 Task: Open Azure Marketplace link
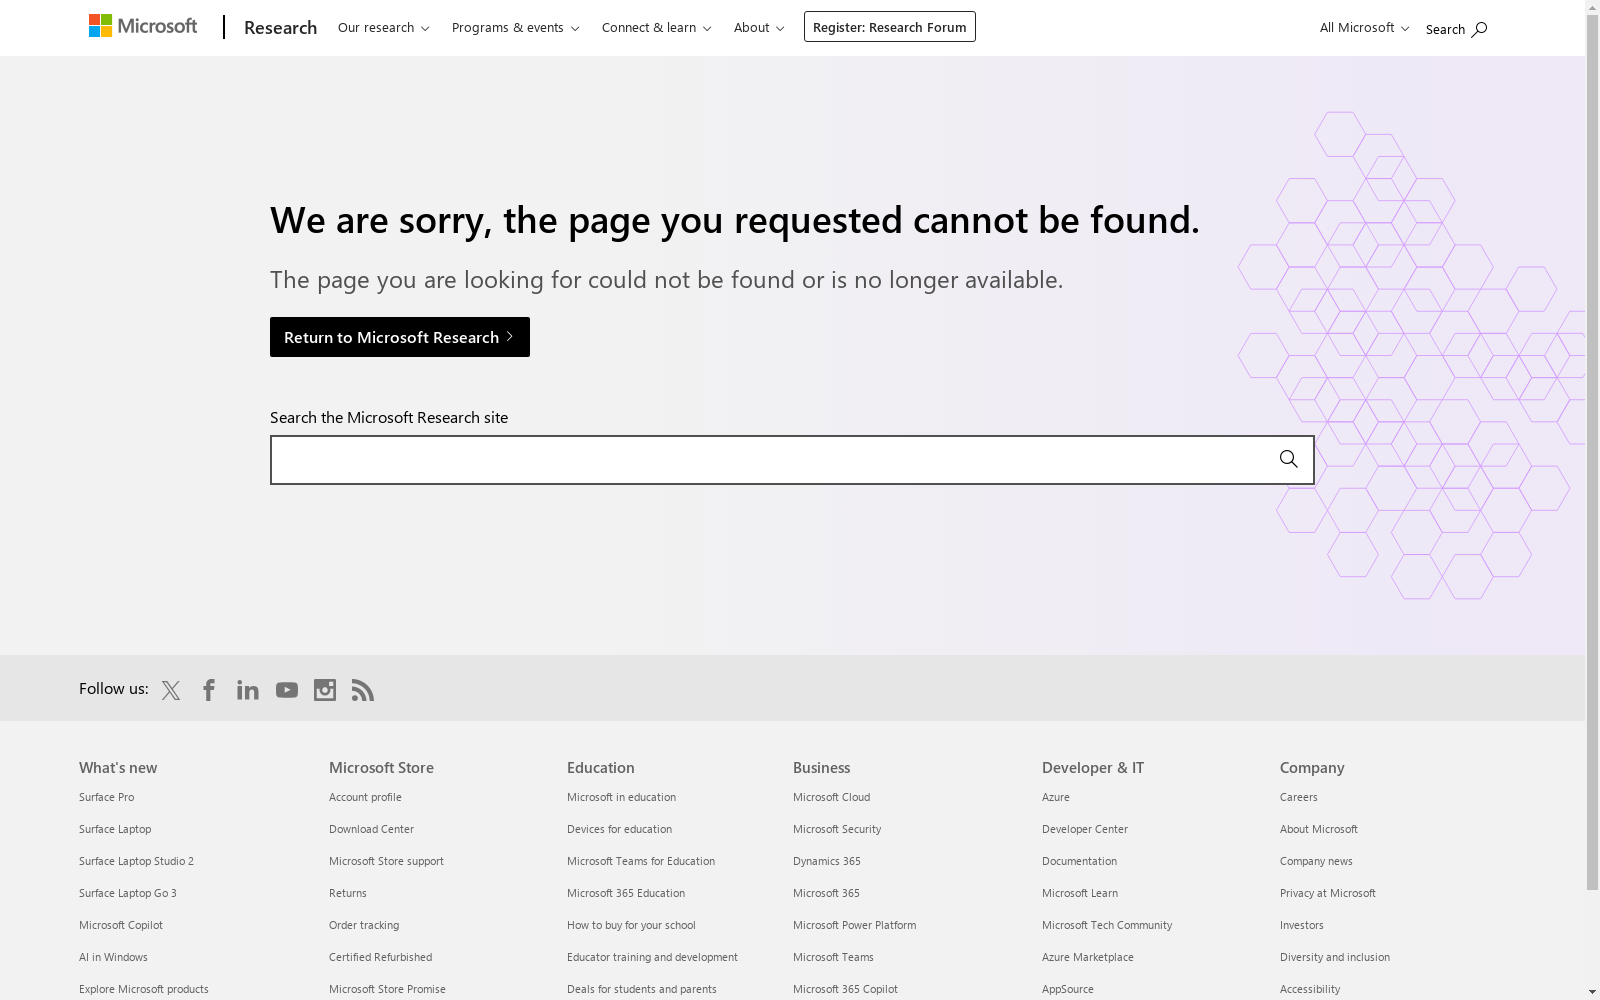tap(1088, 957)
